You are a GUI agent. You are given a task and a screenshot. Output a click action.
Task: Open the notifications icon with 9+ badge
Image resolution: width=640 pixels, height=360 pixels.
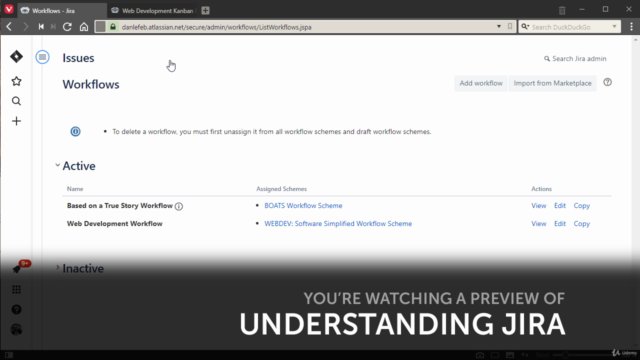17,268
